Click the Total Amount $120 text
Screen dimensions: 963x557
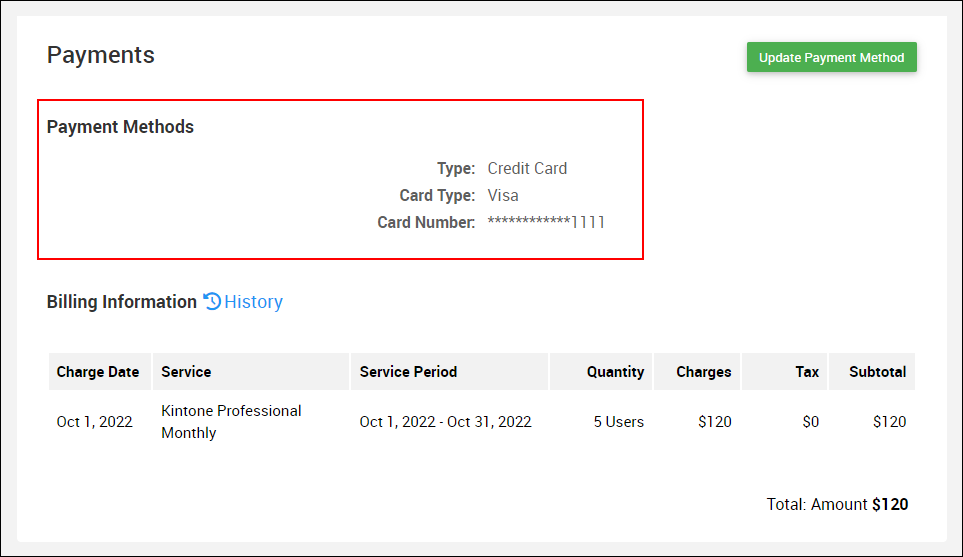837,505
